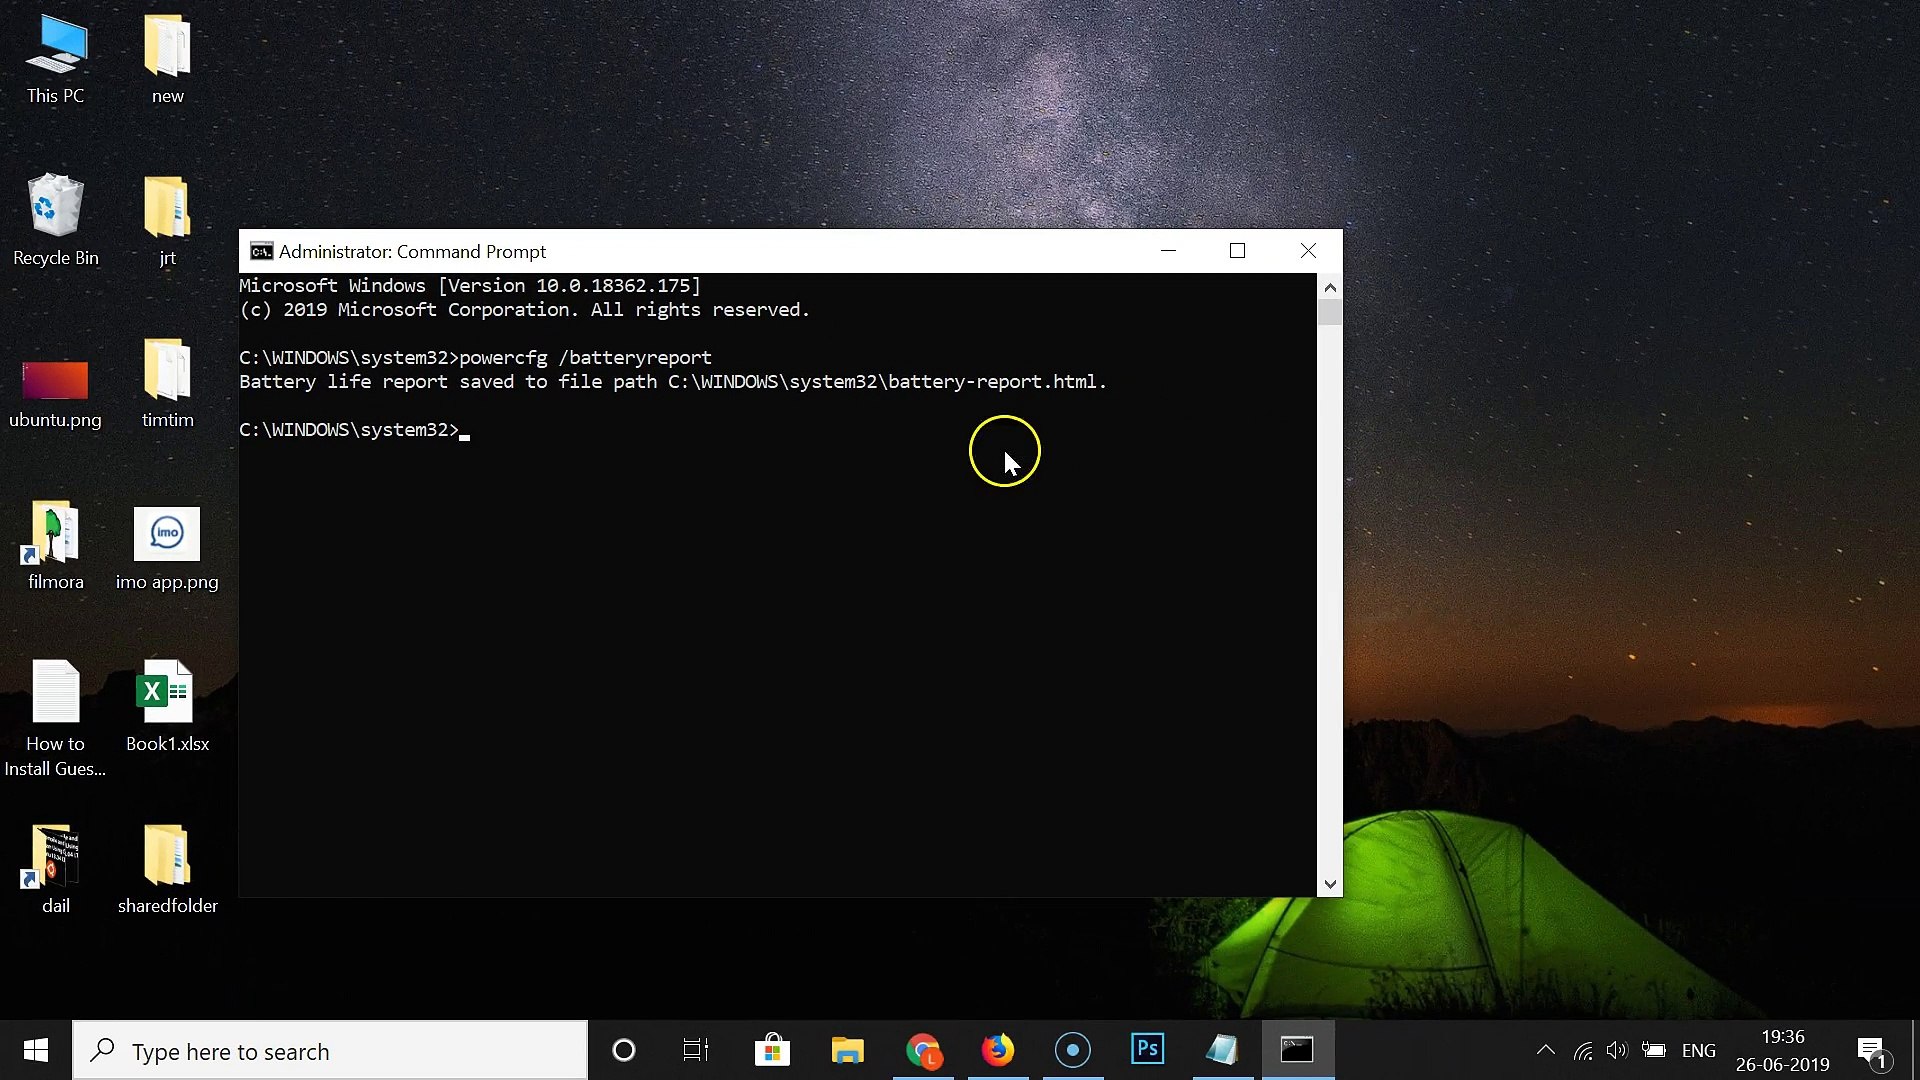Select Book1.xlsx Excel file

167,706
